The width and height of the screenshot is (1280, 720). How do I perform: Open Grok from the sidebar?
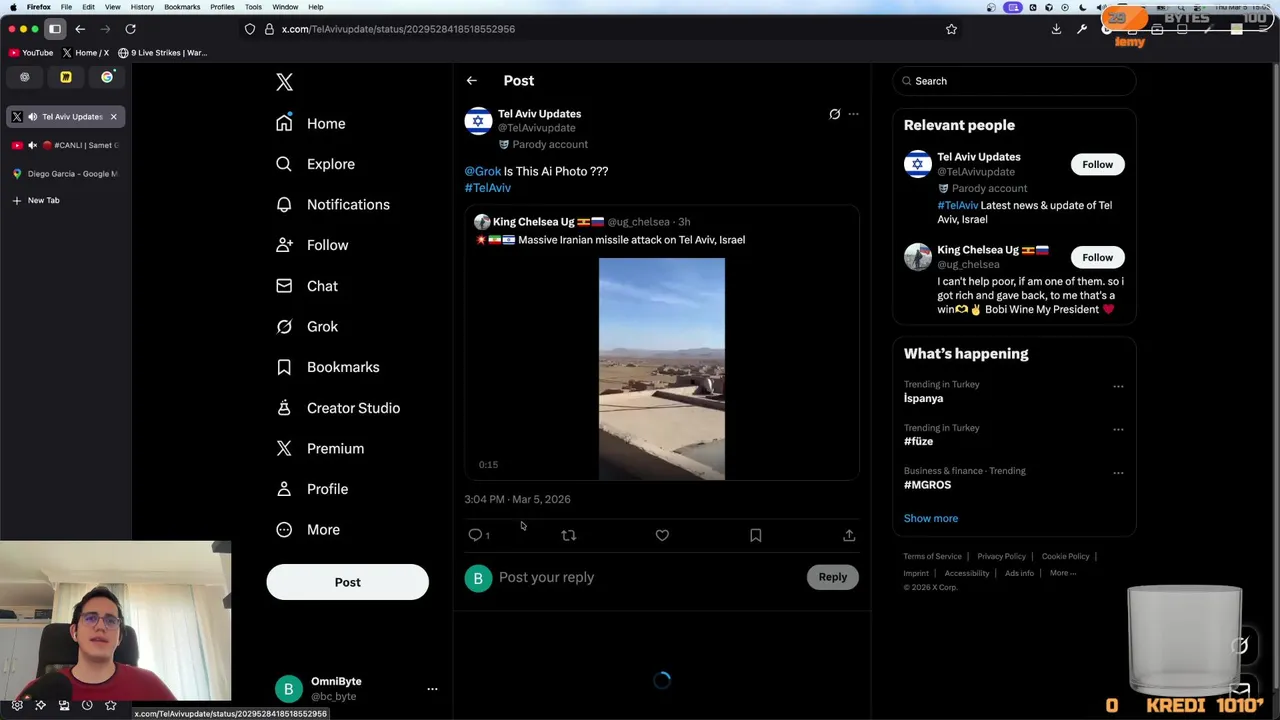[x=307, y=326]
